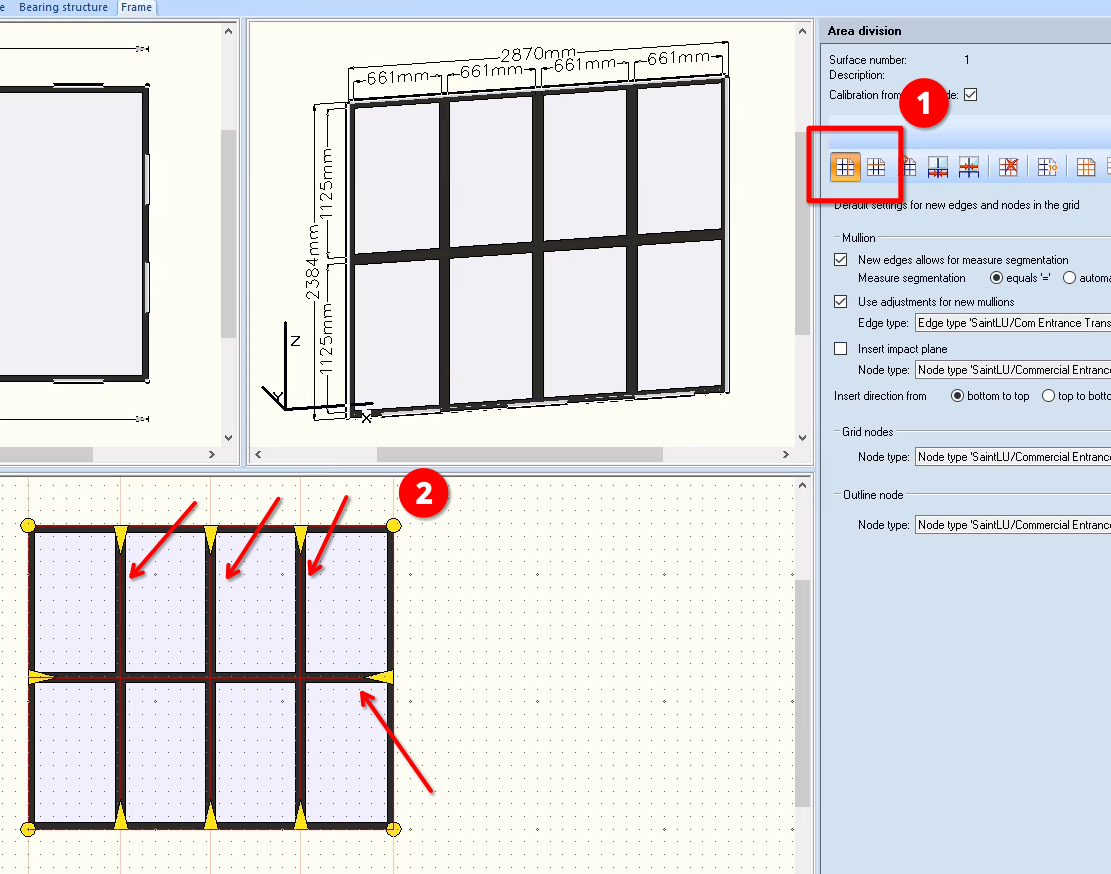Screen dimensions: 1111x874
Task: Click the delete grid icon with red X
Action: [1008, 167]
